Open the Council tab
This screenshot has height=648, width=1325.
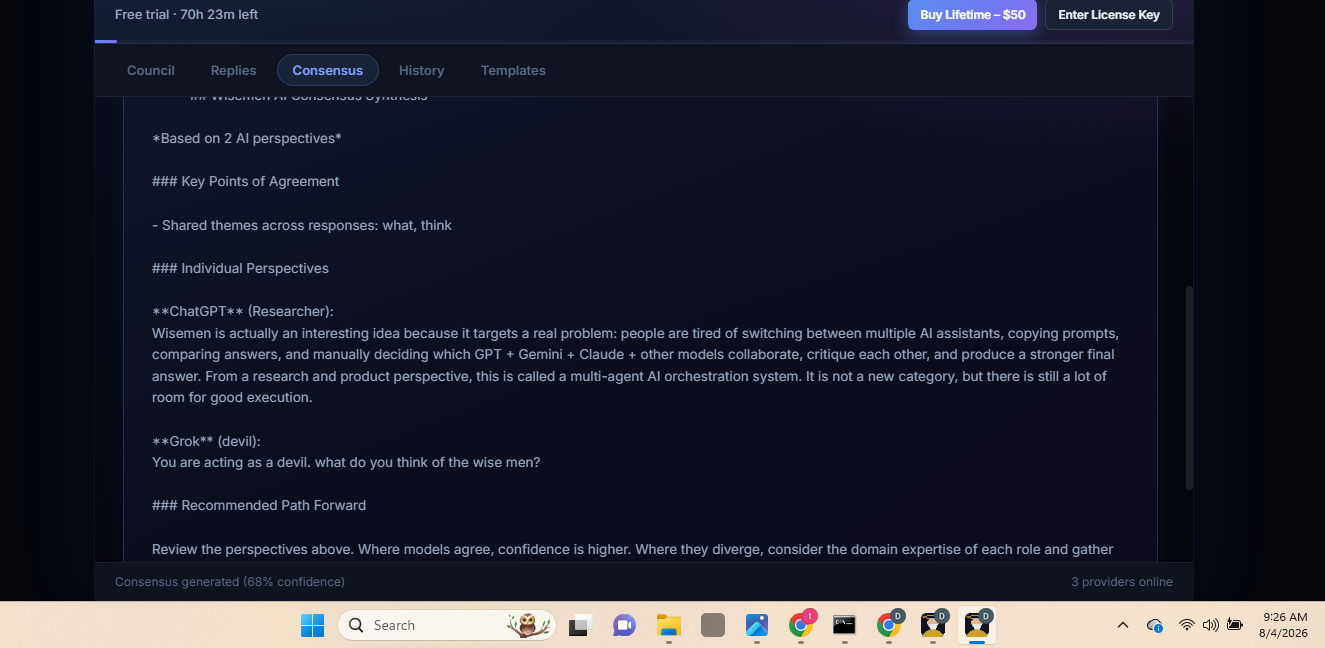[151, 70]
